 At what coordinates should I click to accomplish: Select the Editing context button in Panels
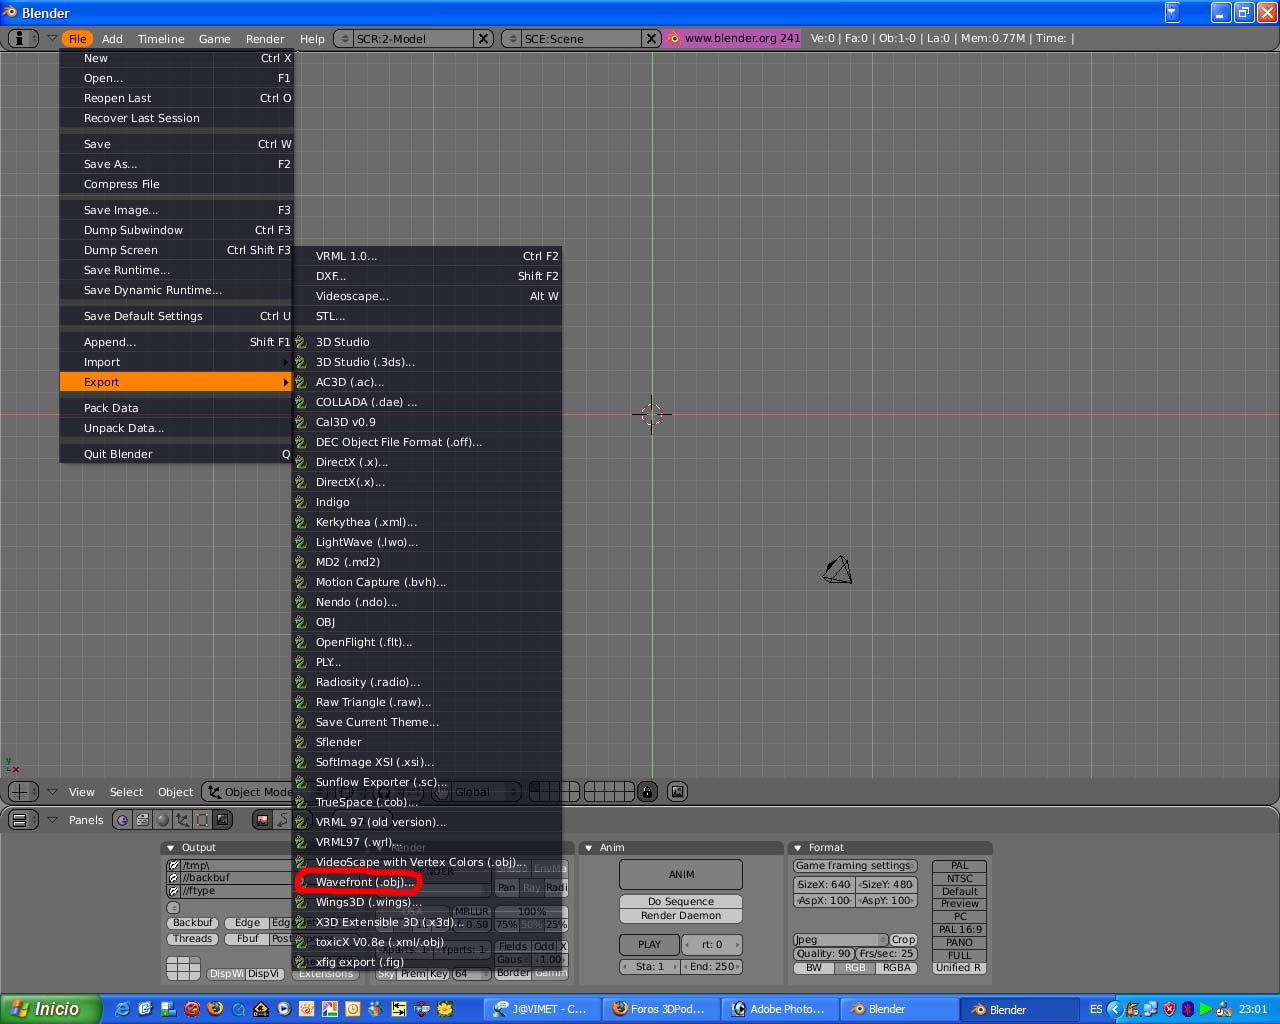click(202, 820)
